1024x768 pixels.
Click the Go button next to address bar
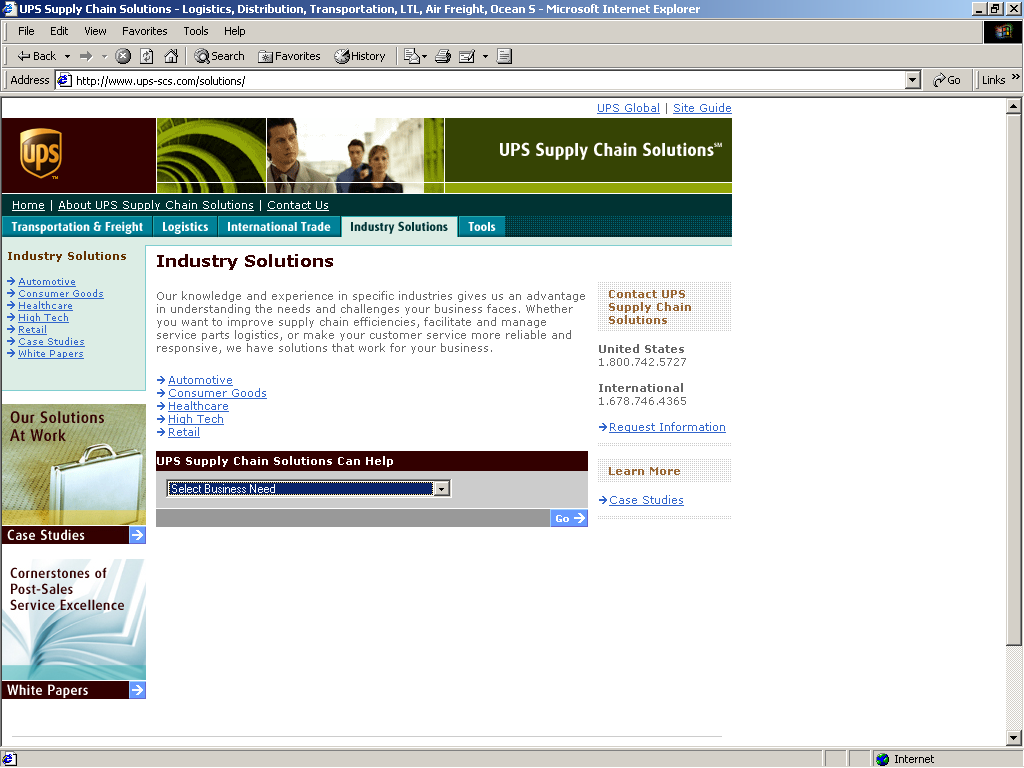(x=947, y=80)
